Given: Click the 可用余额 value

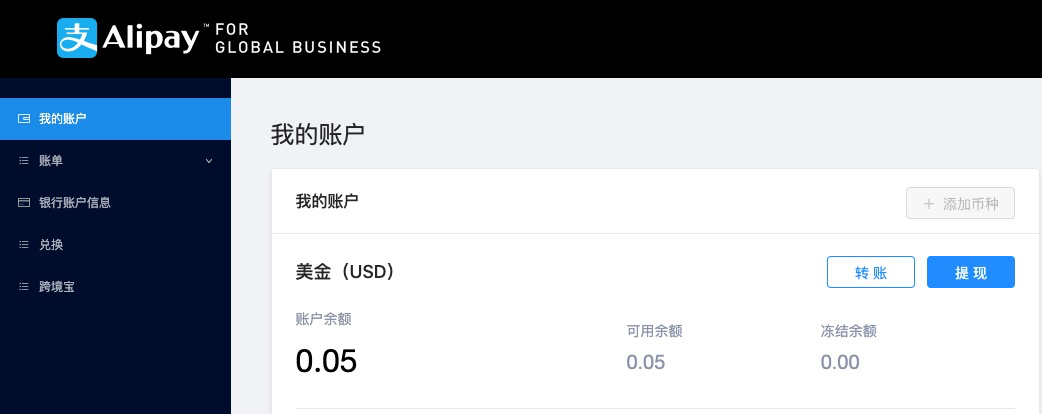Looking at the screenshot, I should pos(646,362).
